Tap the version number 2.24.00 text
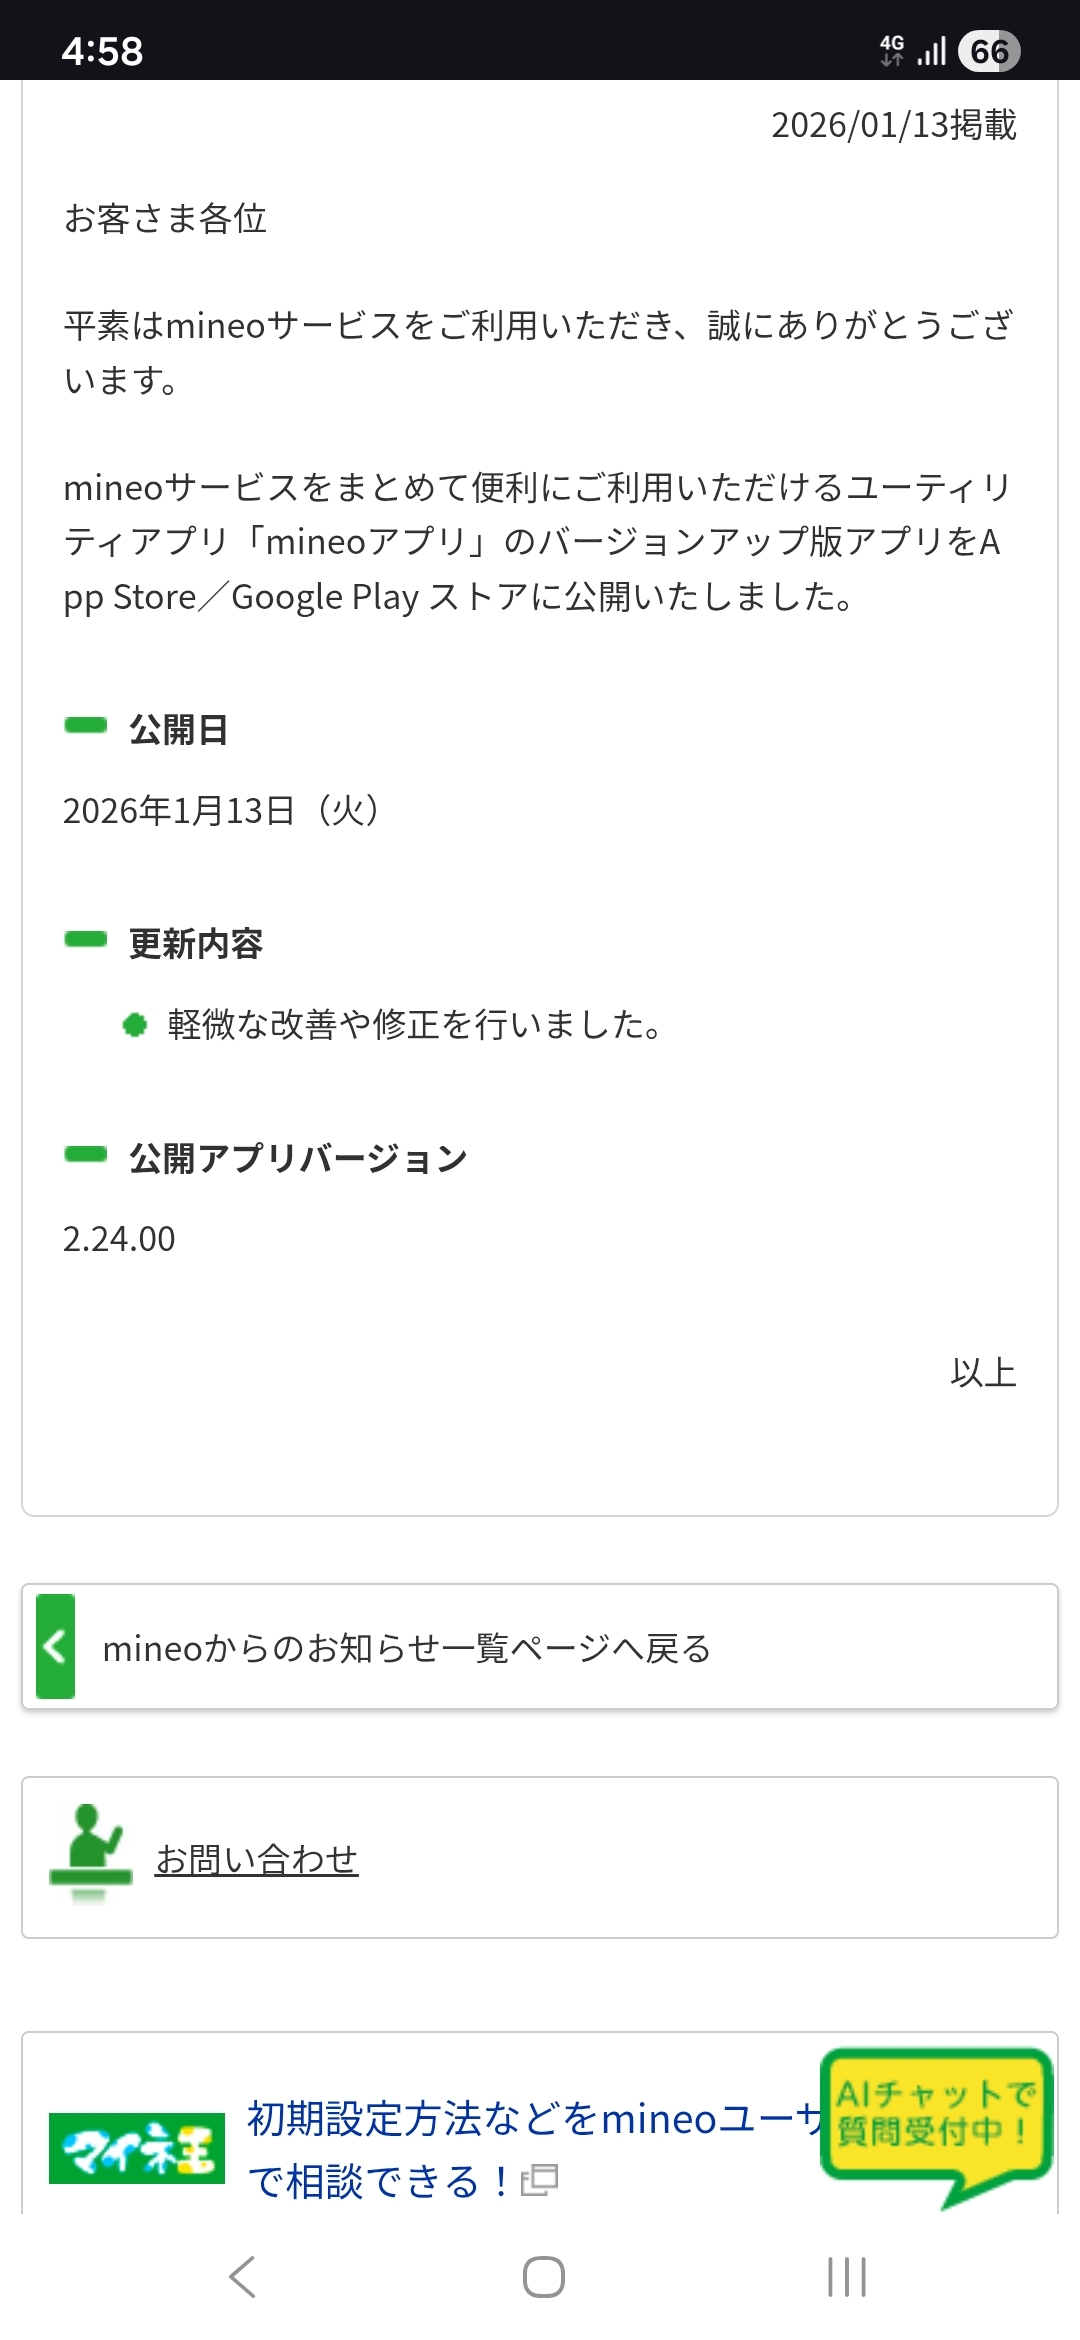 click(119, 1239)
